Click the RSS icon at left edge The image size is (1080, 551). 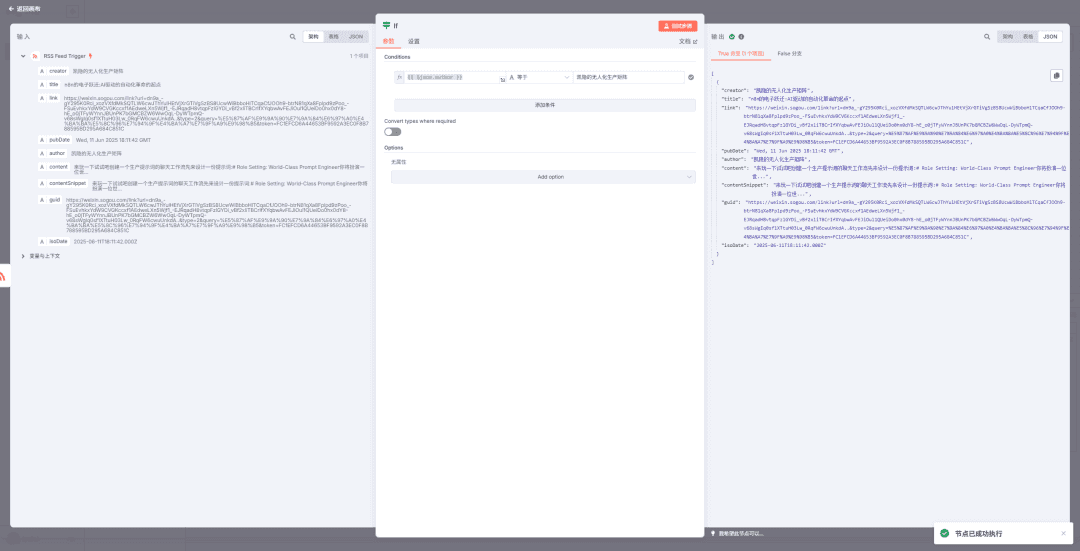point(3,276)
